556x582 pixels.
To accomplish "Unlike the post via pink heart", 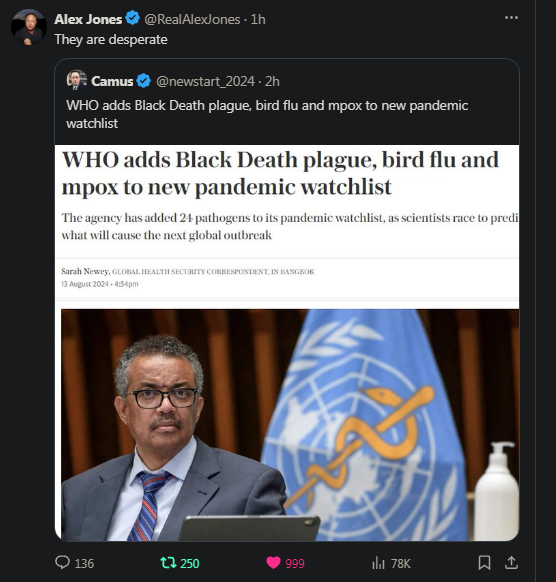I will click(274, 563).
